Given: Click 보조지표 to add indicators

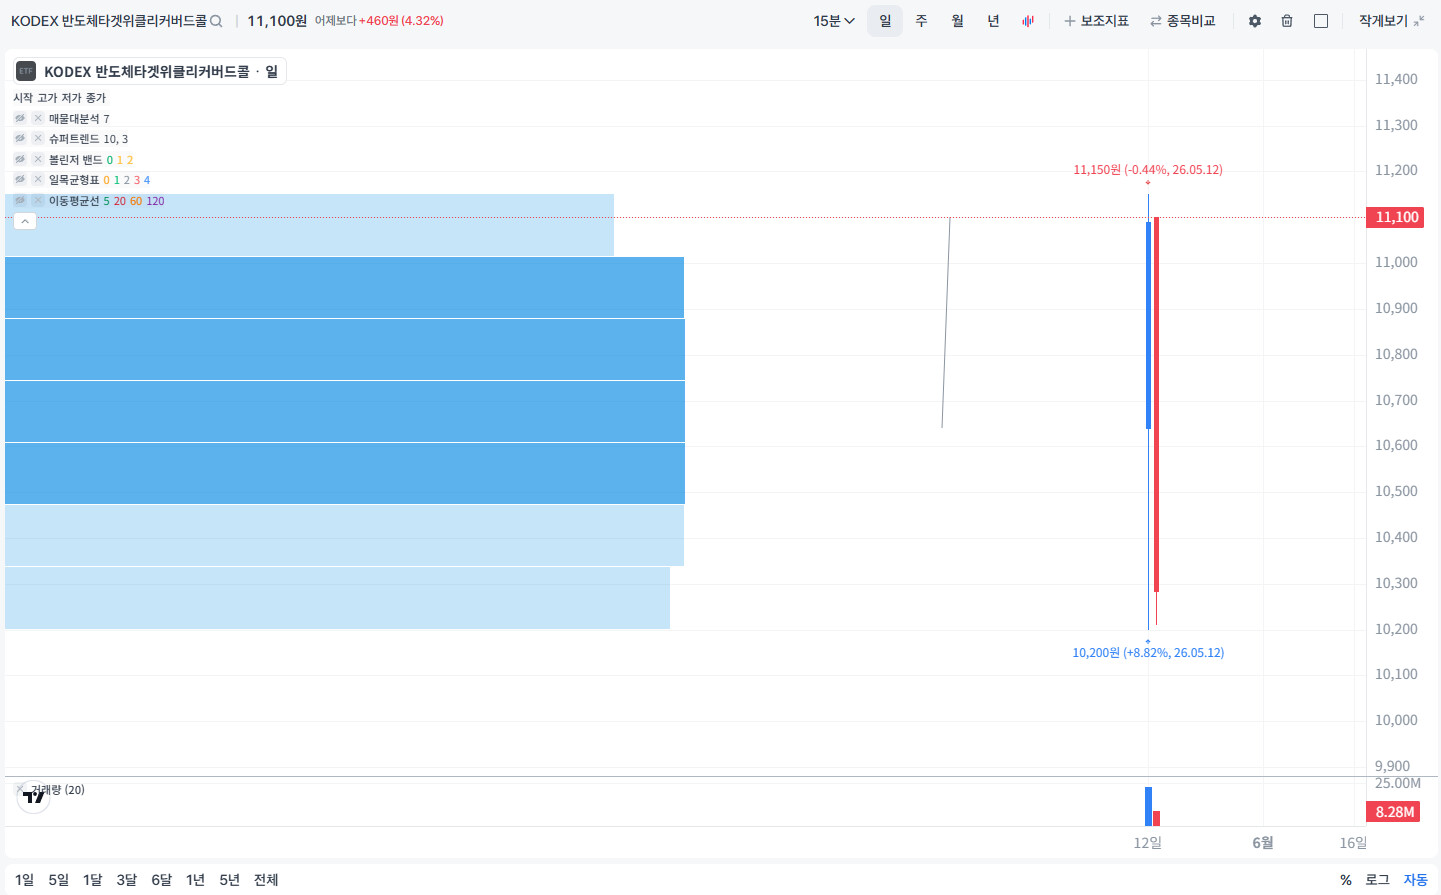Looking at the screenshot, I should point(1096,21).
